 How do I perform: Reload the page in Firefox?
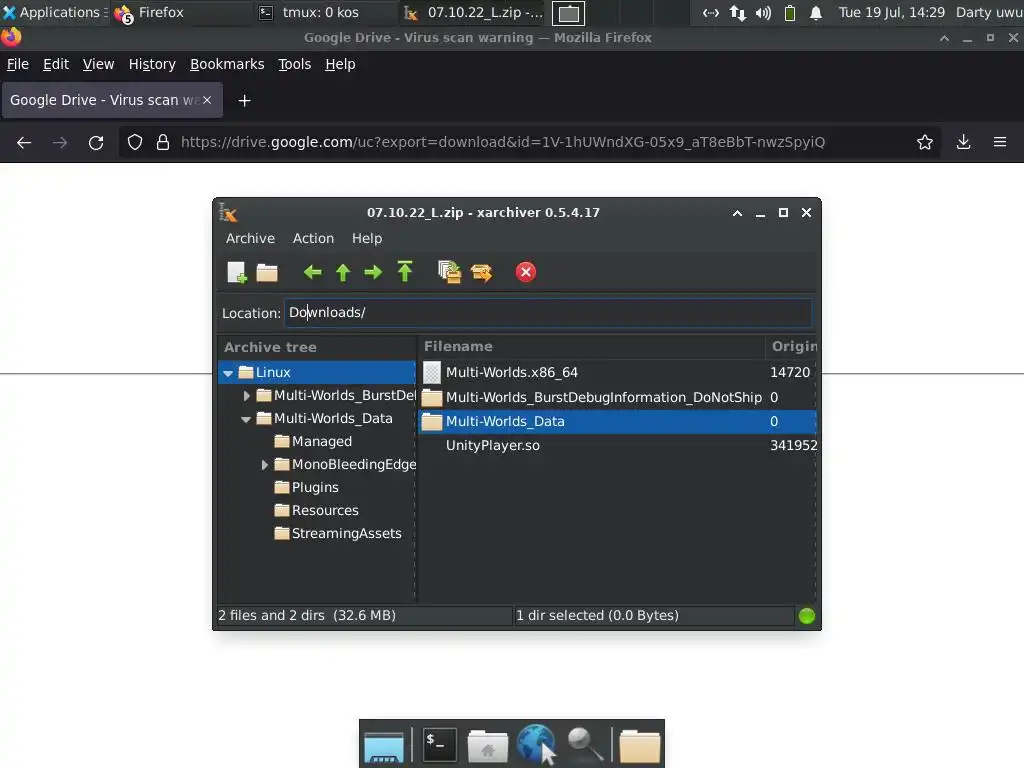click(x=96, y=142)
